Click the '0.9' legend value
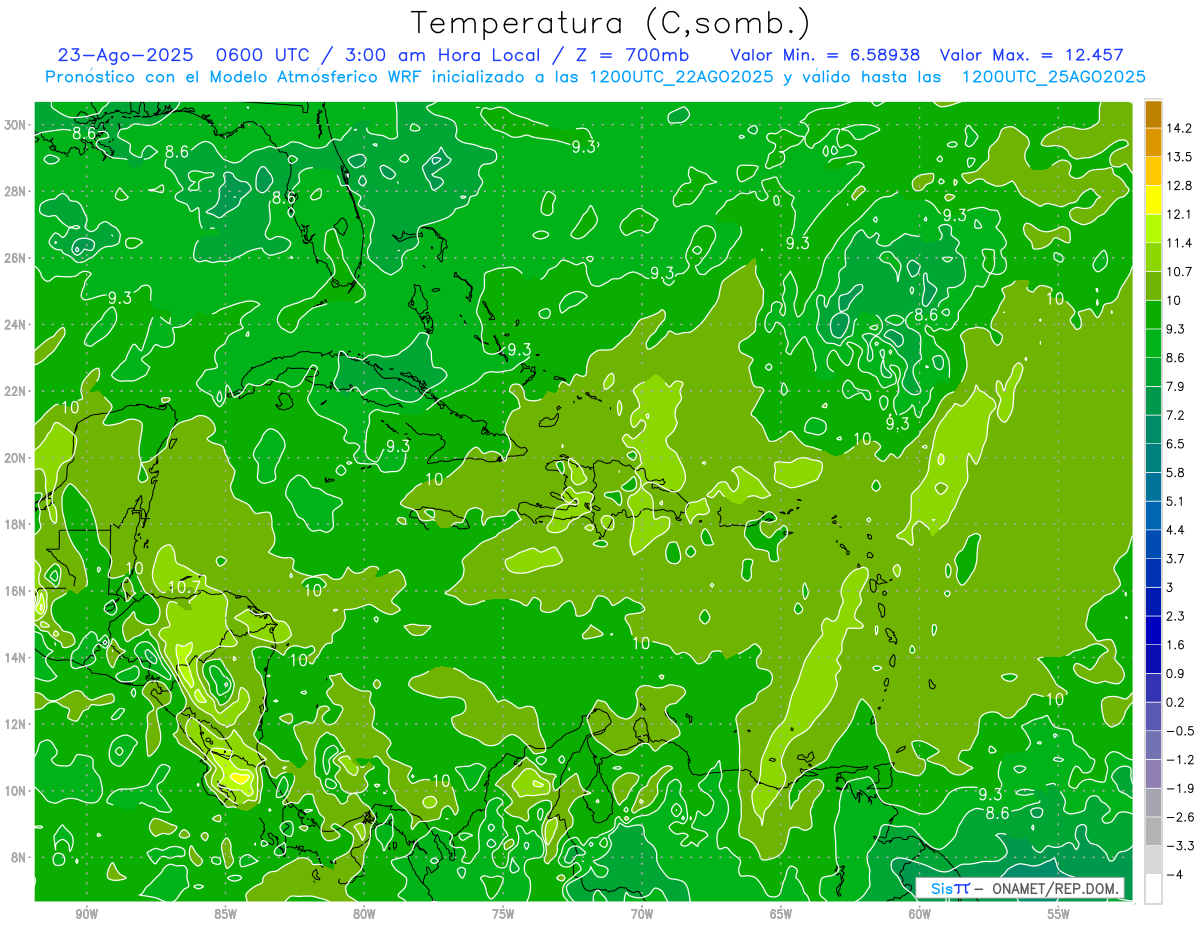 (1176, 673)
